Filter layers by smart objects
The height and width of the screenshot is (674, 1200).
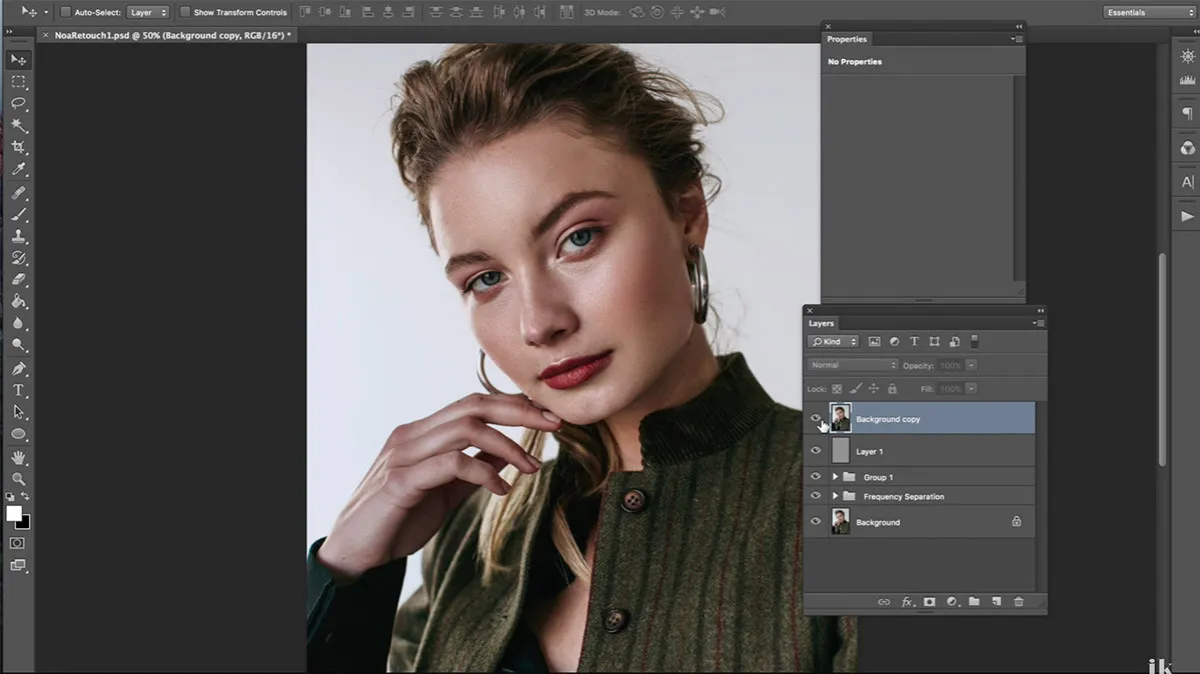[954, 342]
